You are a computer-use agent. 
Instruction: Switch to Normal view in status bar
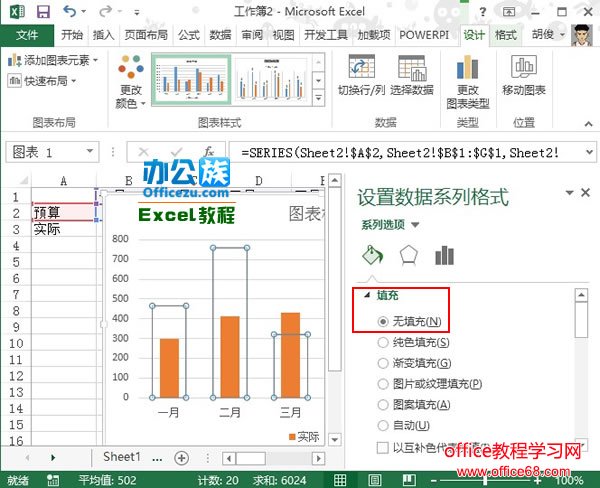pyautogui.click(x=340, y=480)
